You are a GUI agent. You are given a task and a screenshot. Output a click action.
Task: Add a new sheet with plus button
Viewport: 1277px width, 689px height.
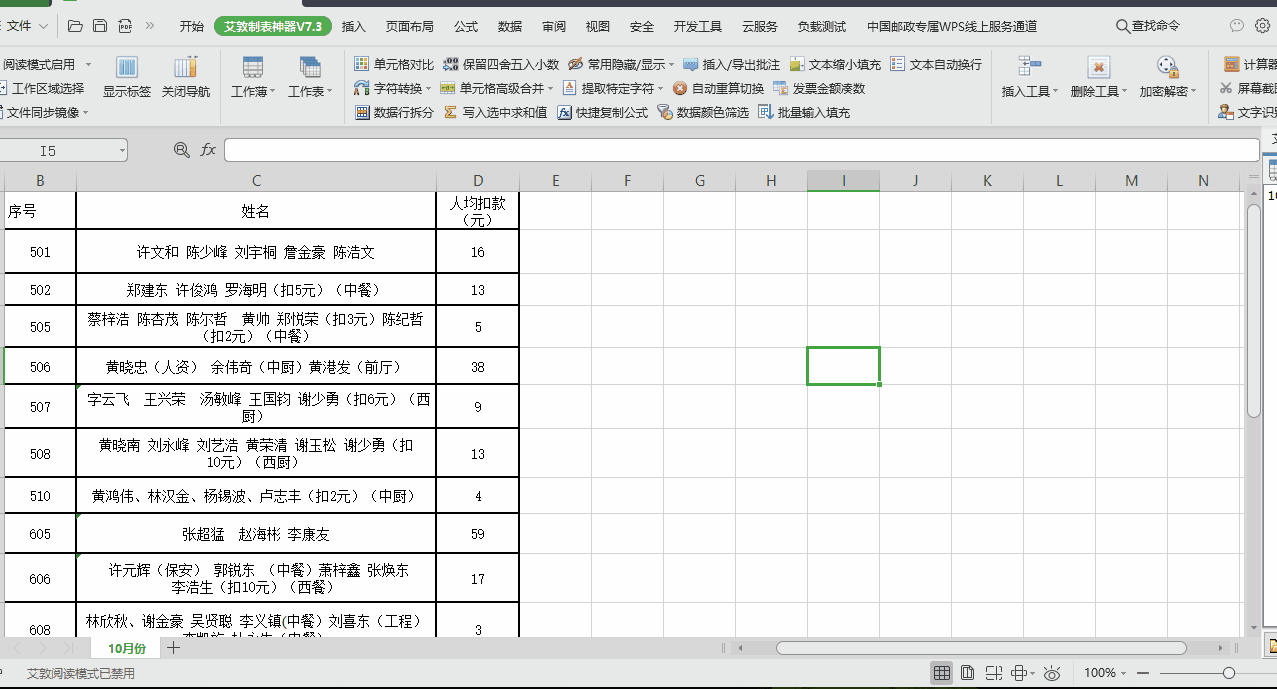[x=174, y=648]
